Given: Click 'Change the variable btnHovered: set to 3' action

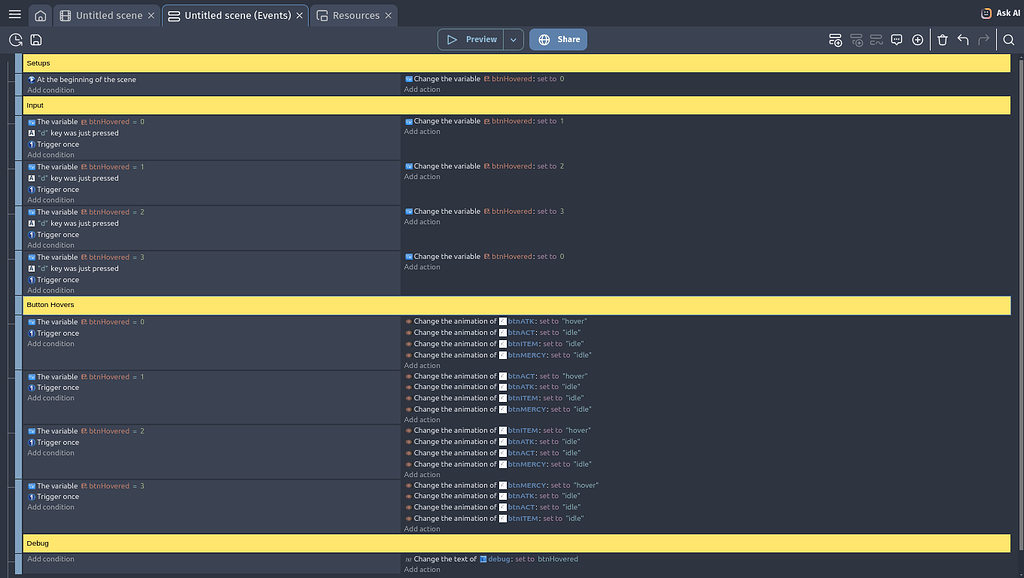Looking at the screenshot, I should pyautogui.click(x=484, y=212).
